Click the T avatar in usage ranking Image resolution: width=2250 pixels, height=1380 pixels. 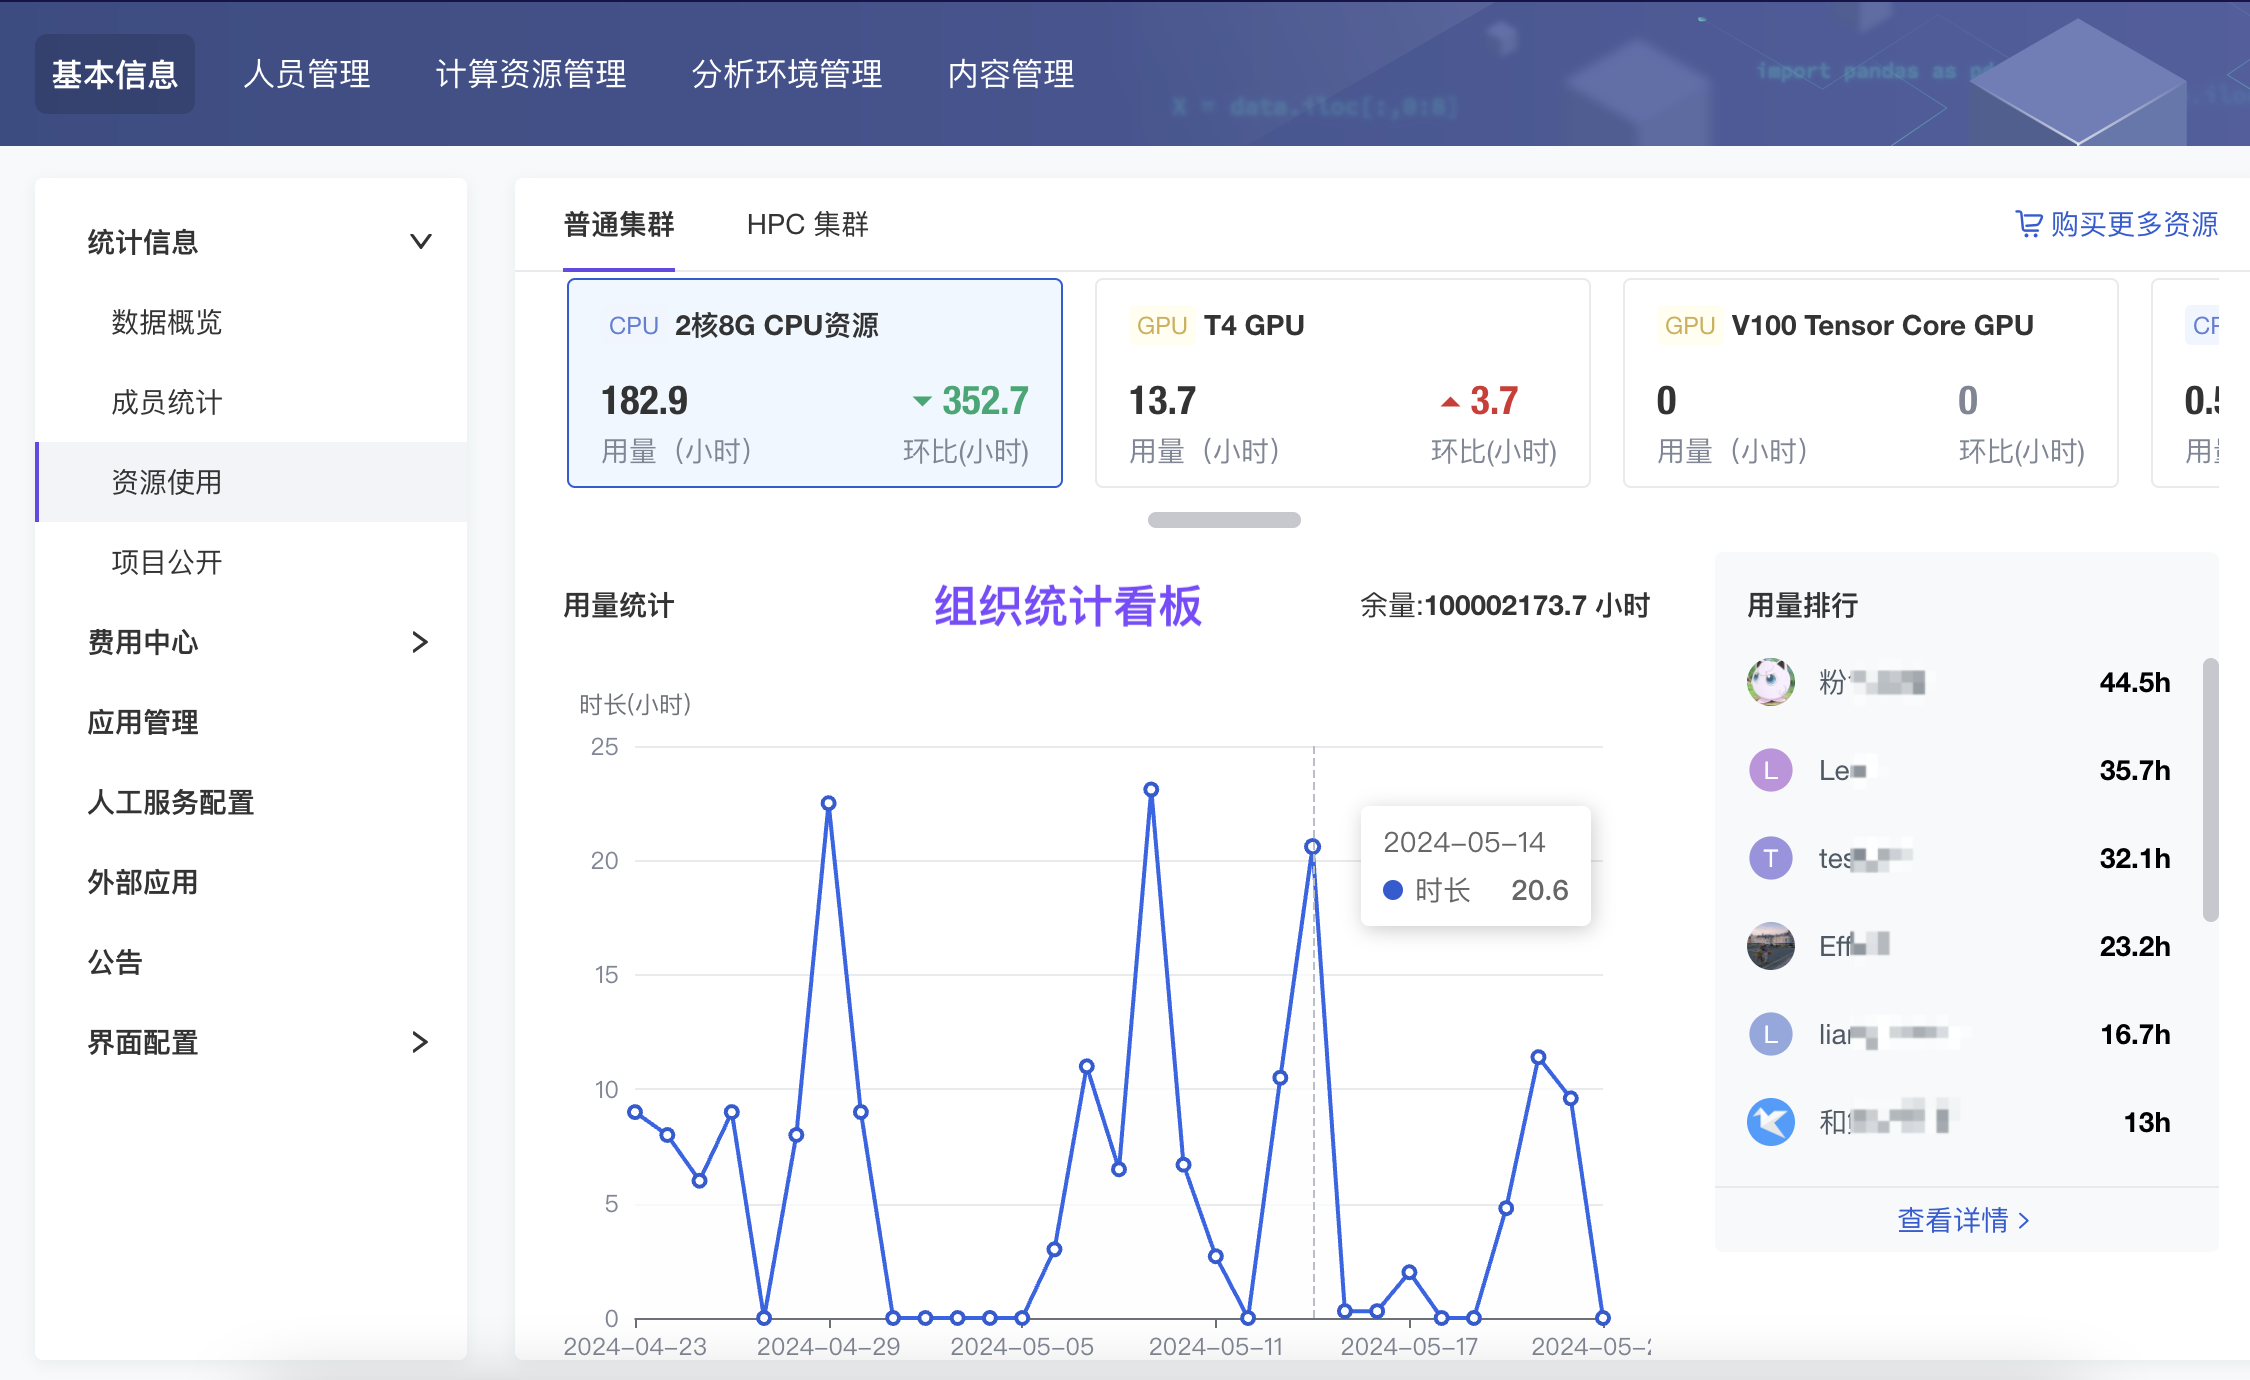(x=1770, y=858)
